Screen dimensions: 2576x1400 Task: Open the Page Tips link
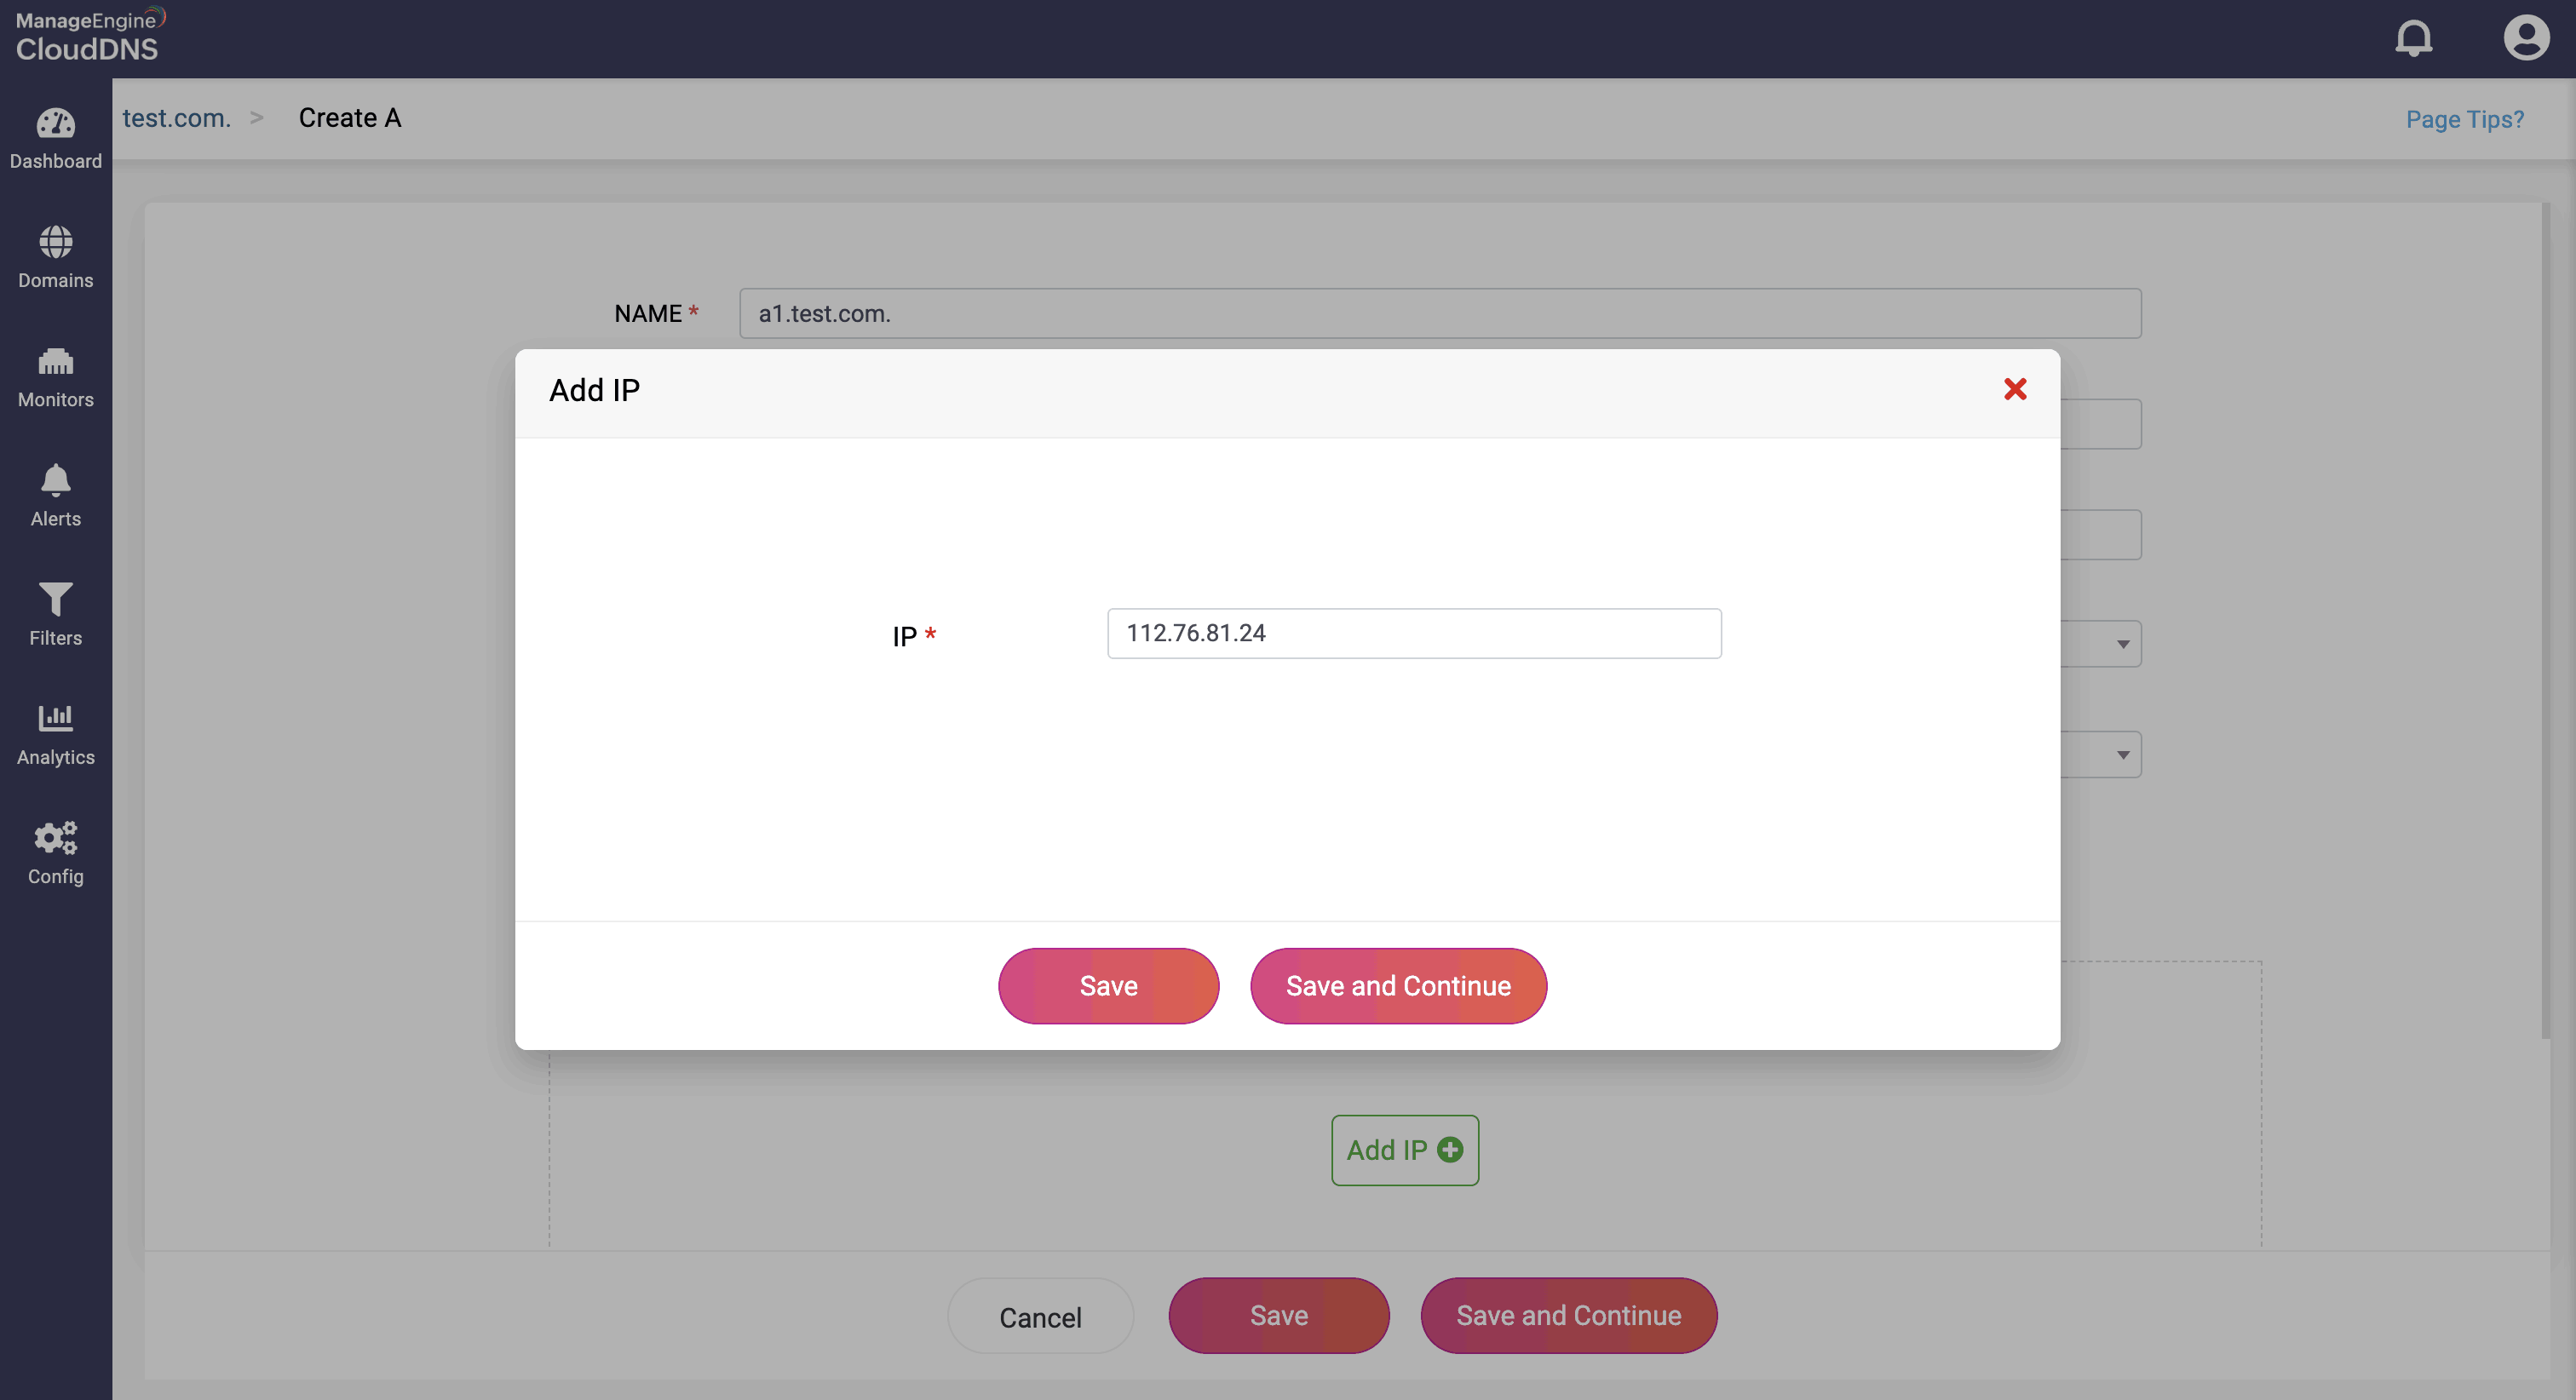(x=2464, y=120)
